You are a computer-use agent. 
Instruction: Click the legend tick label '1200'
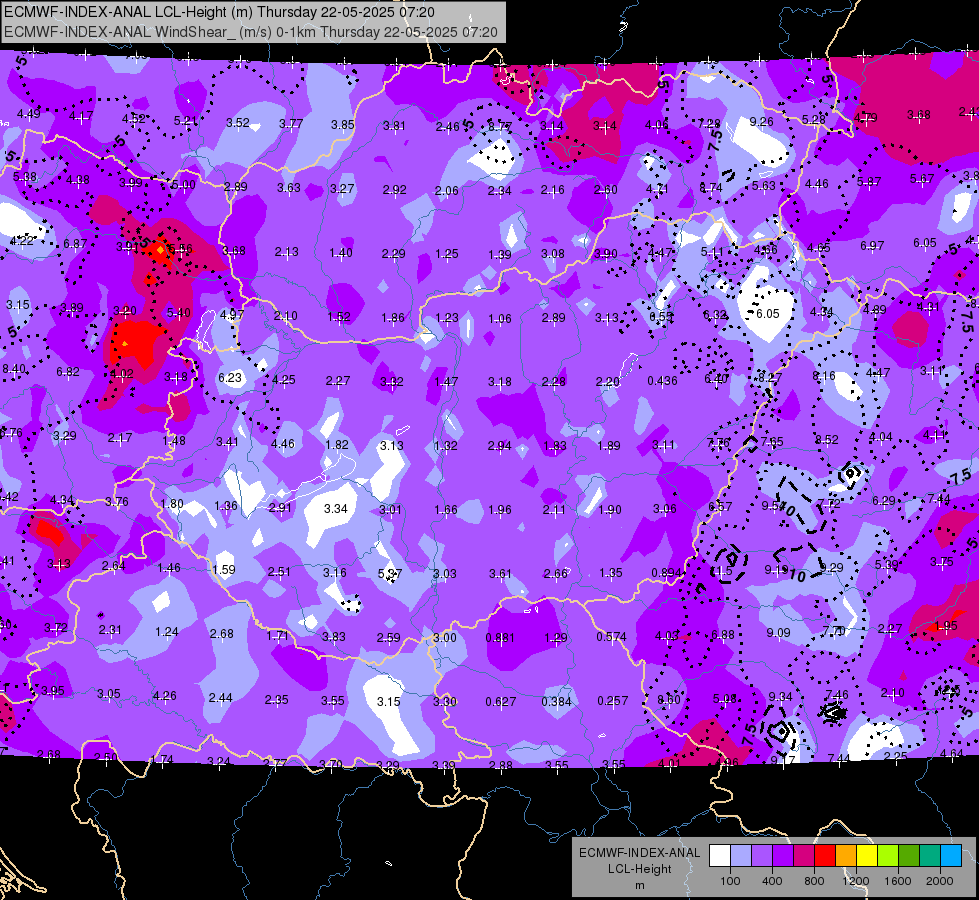click(x=855, y=881)
